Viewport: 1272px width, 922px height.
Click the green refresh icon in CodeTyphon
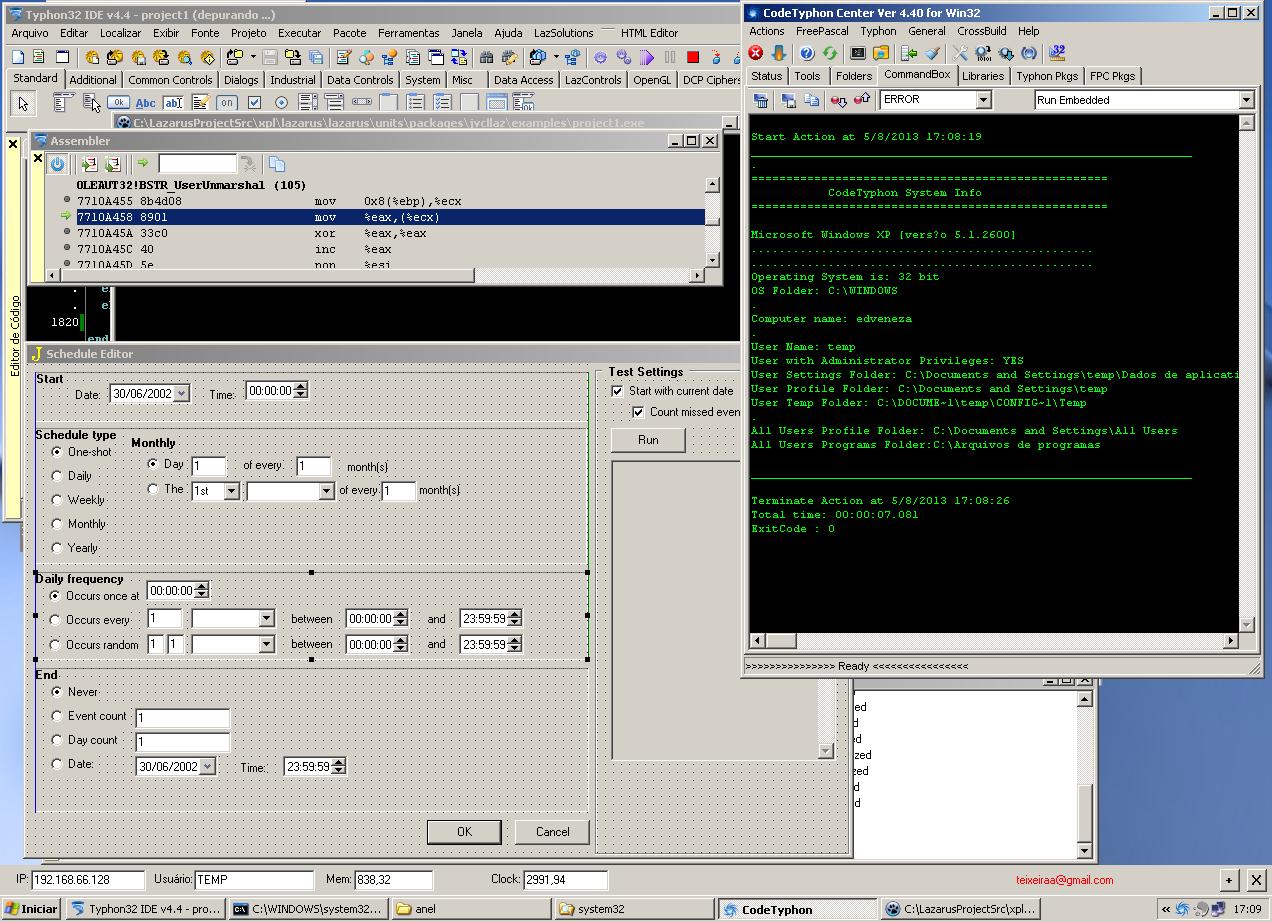(829, 53)
